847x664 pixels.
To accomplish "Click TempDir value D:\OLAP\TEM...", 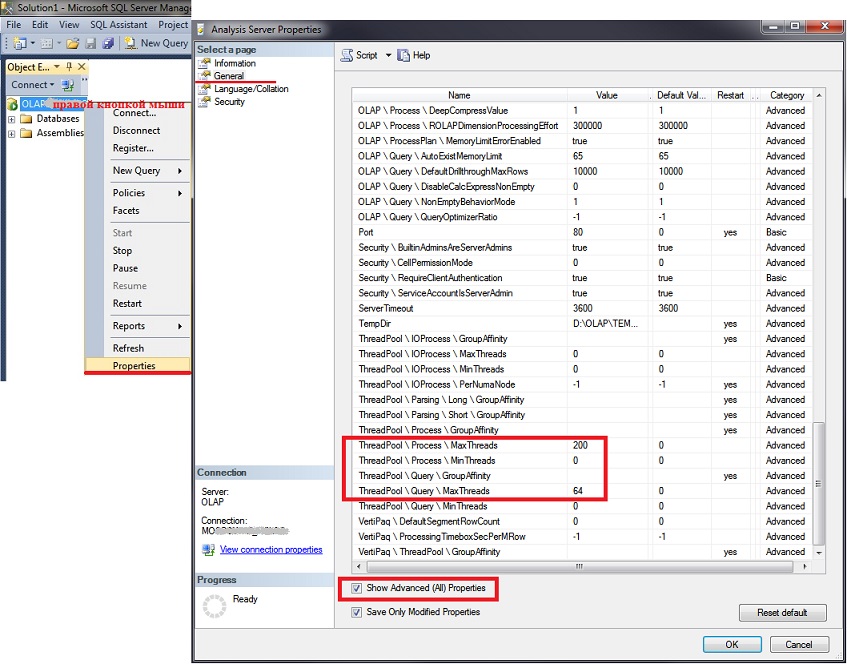I will click(x=608, y=324).
